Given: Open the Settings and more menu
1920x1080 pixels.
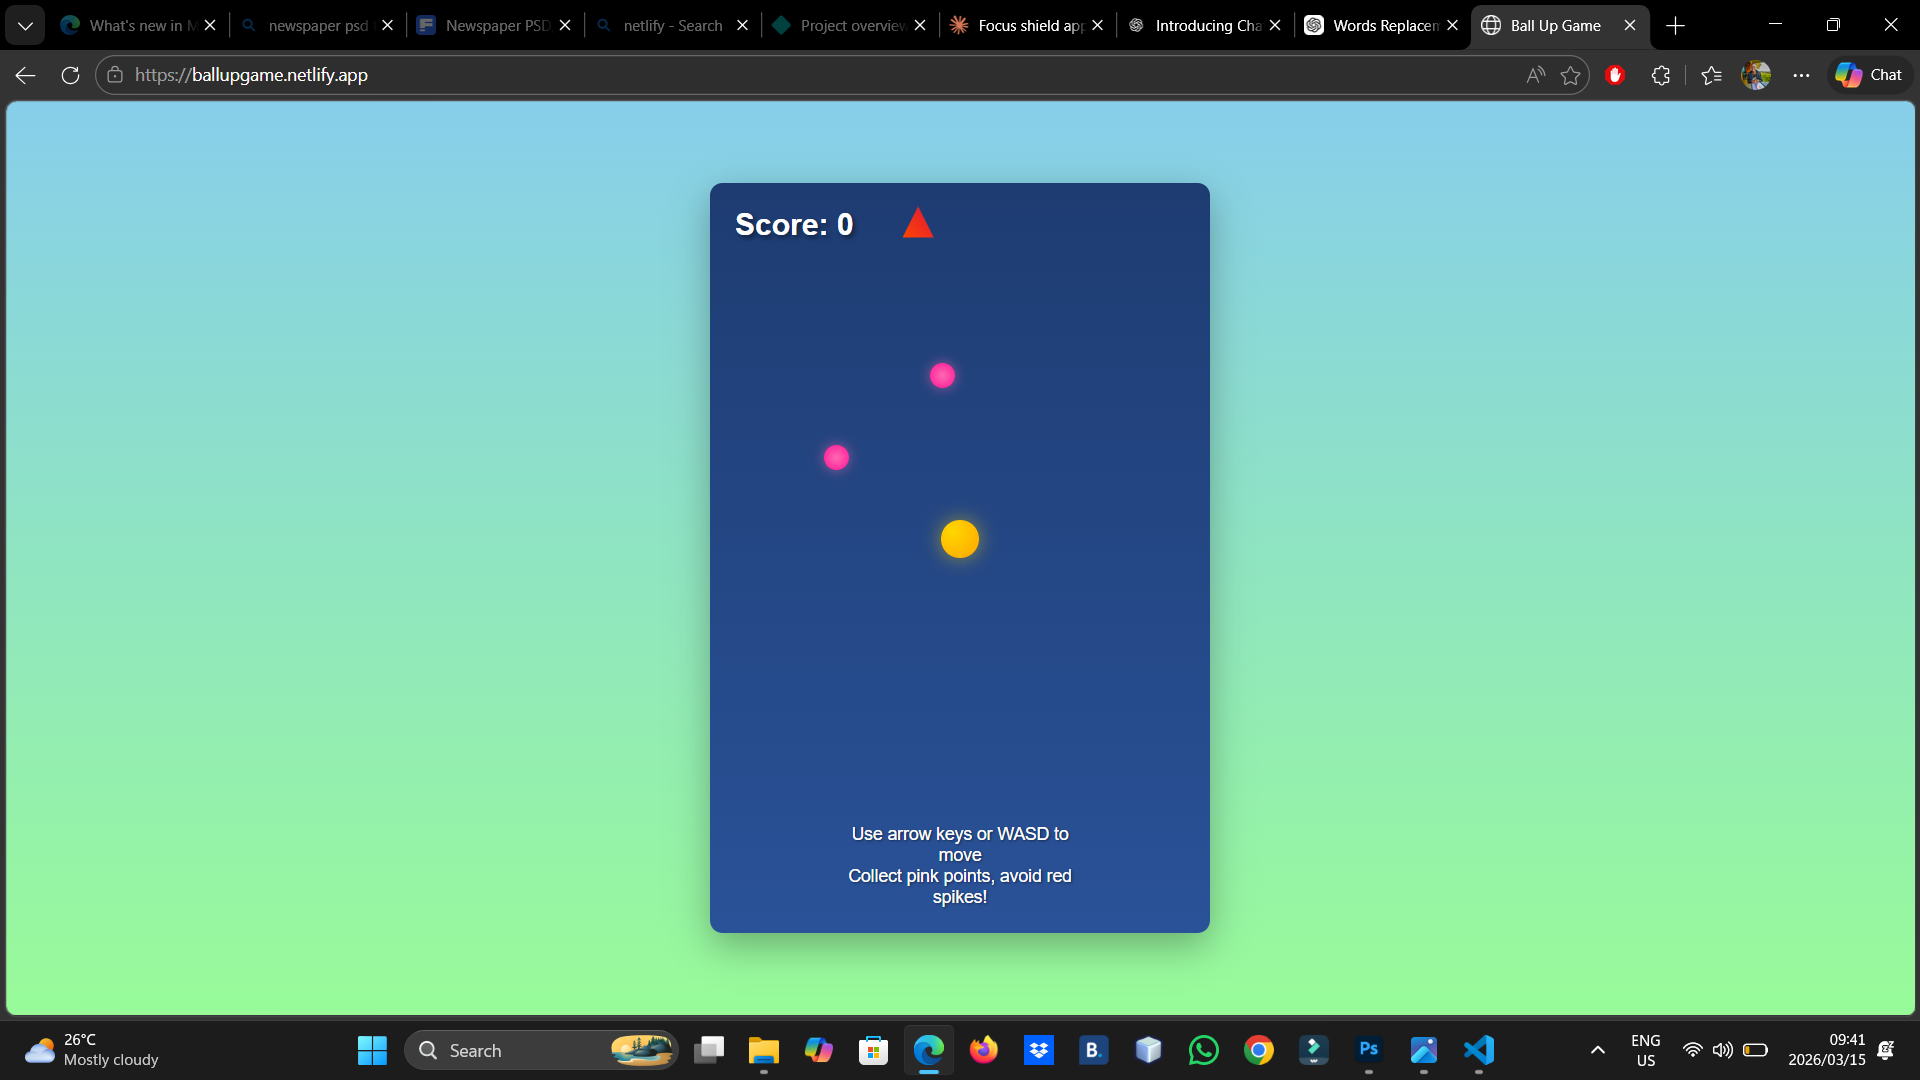Looking at the screenshot, I should point(1803,75).
